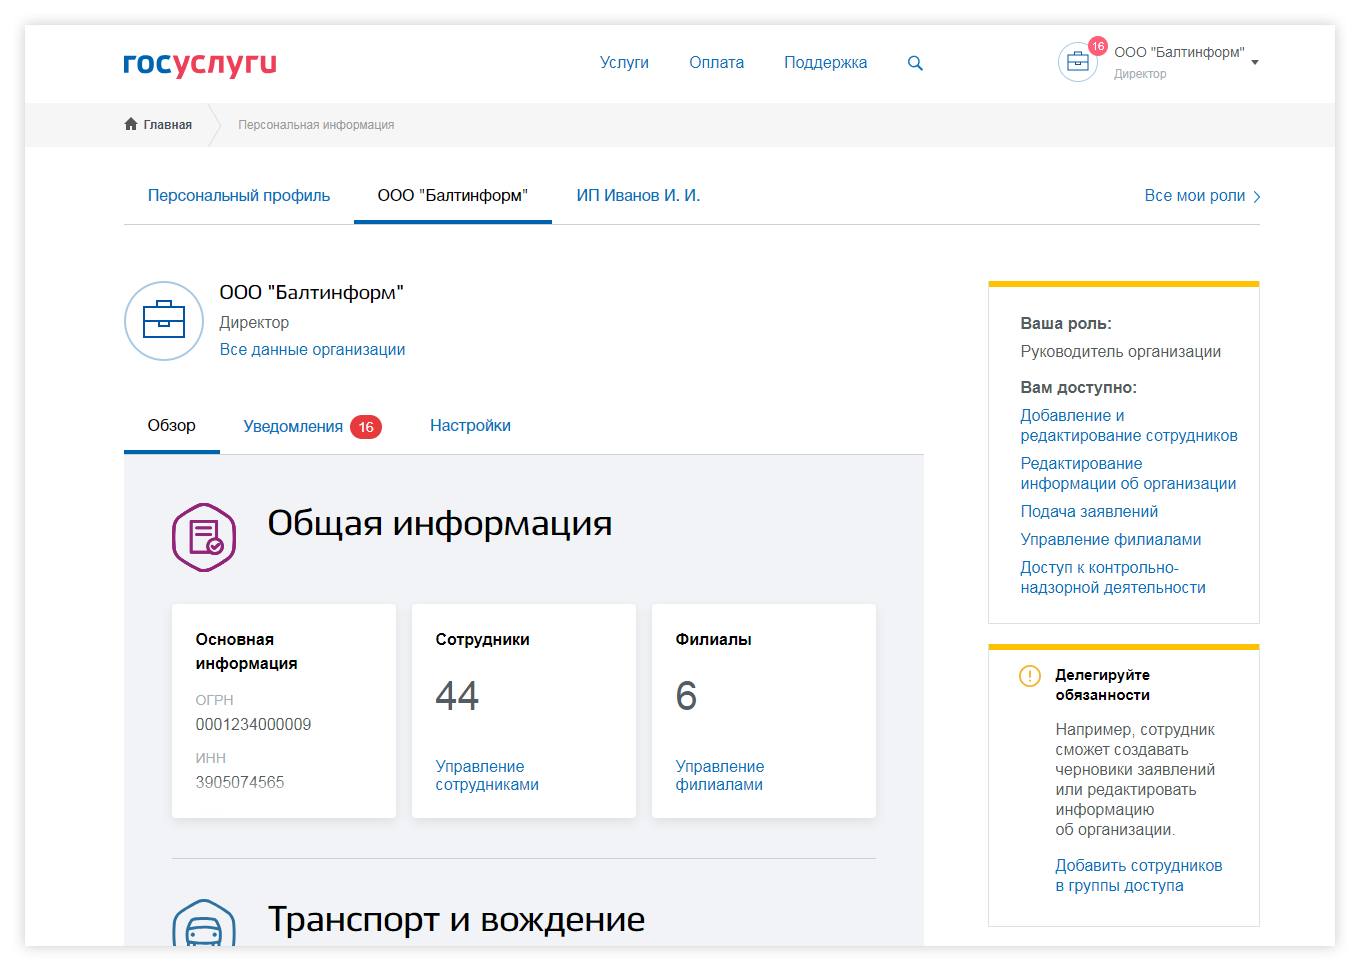Click Управление филиалами link in Филиалы card

tap(720, 775)
